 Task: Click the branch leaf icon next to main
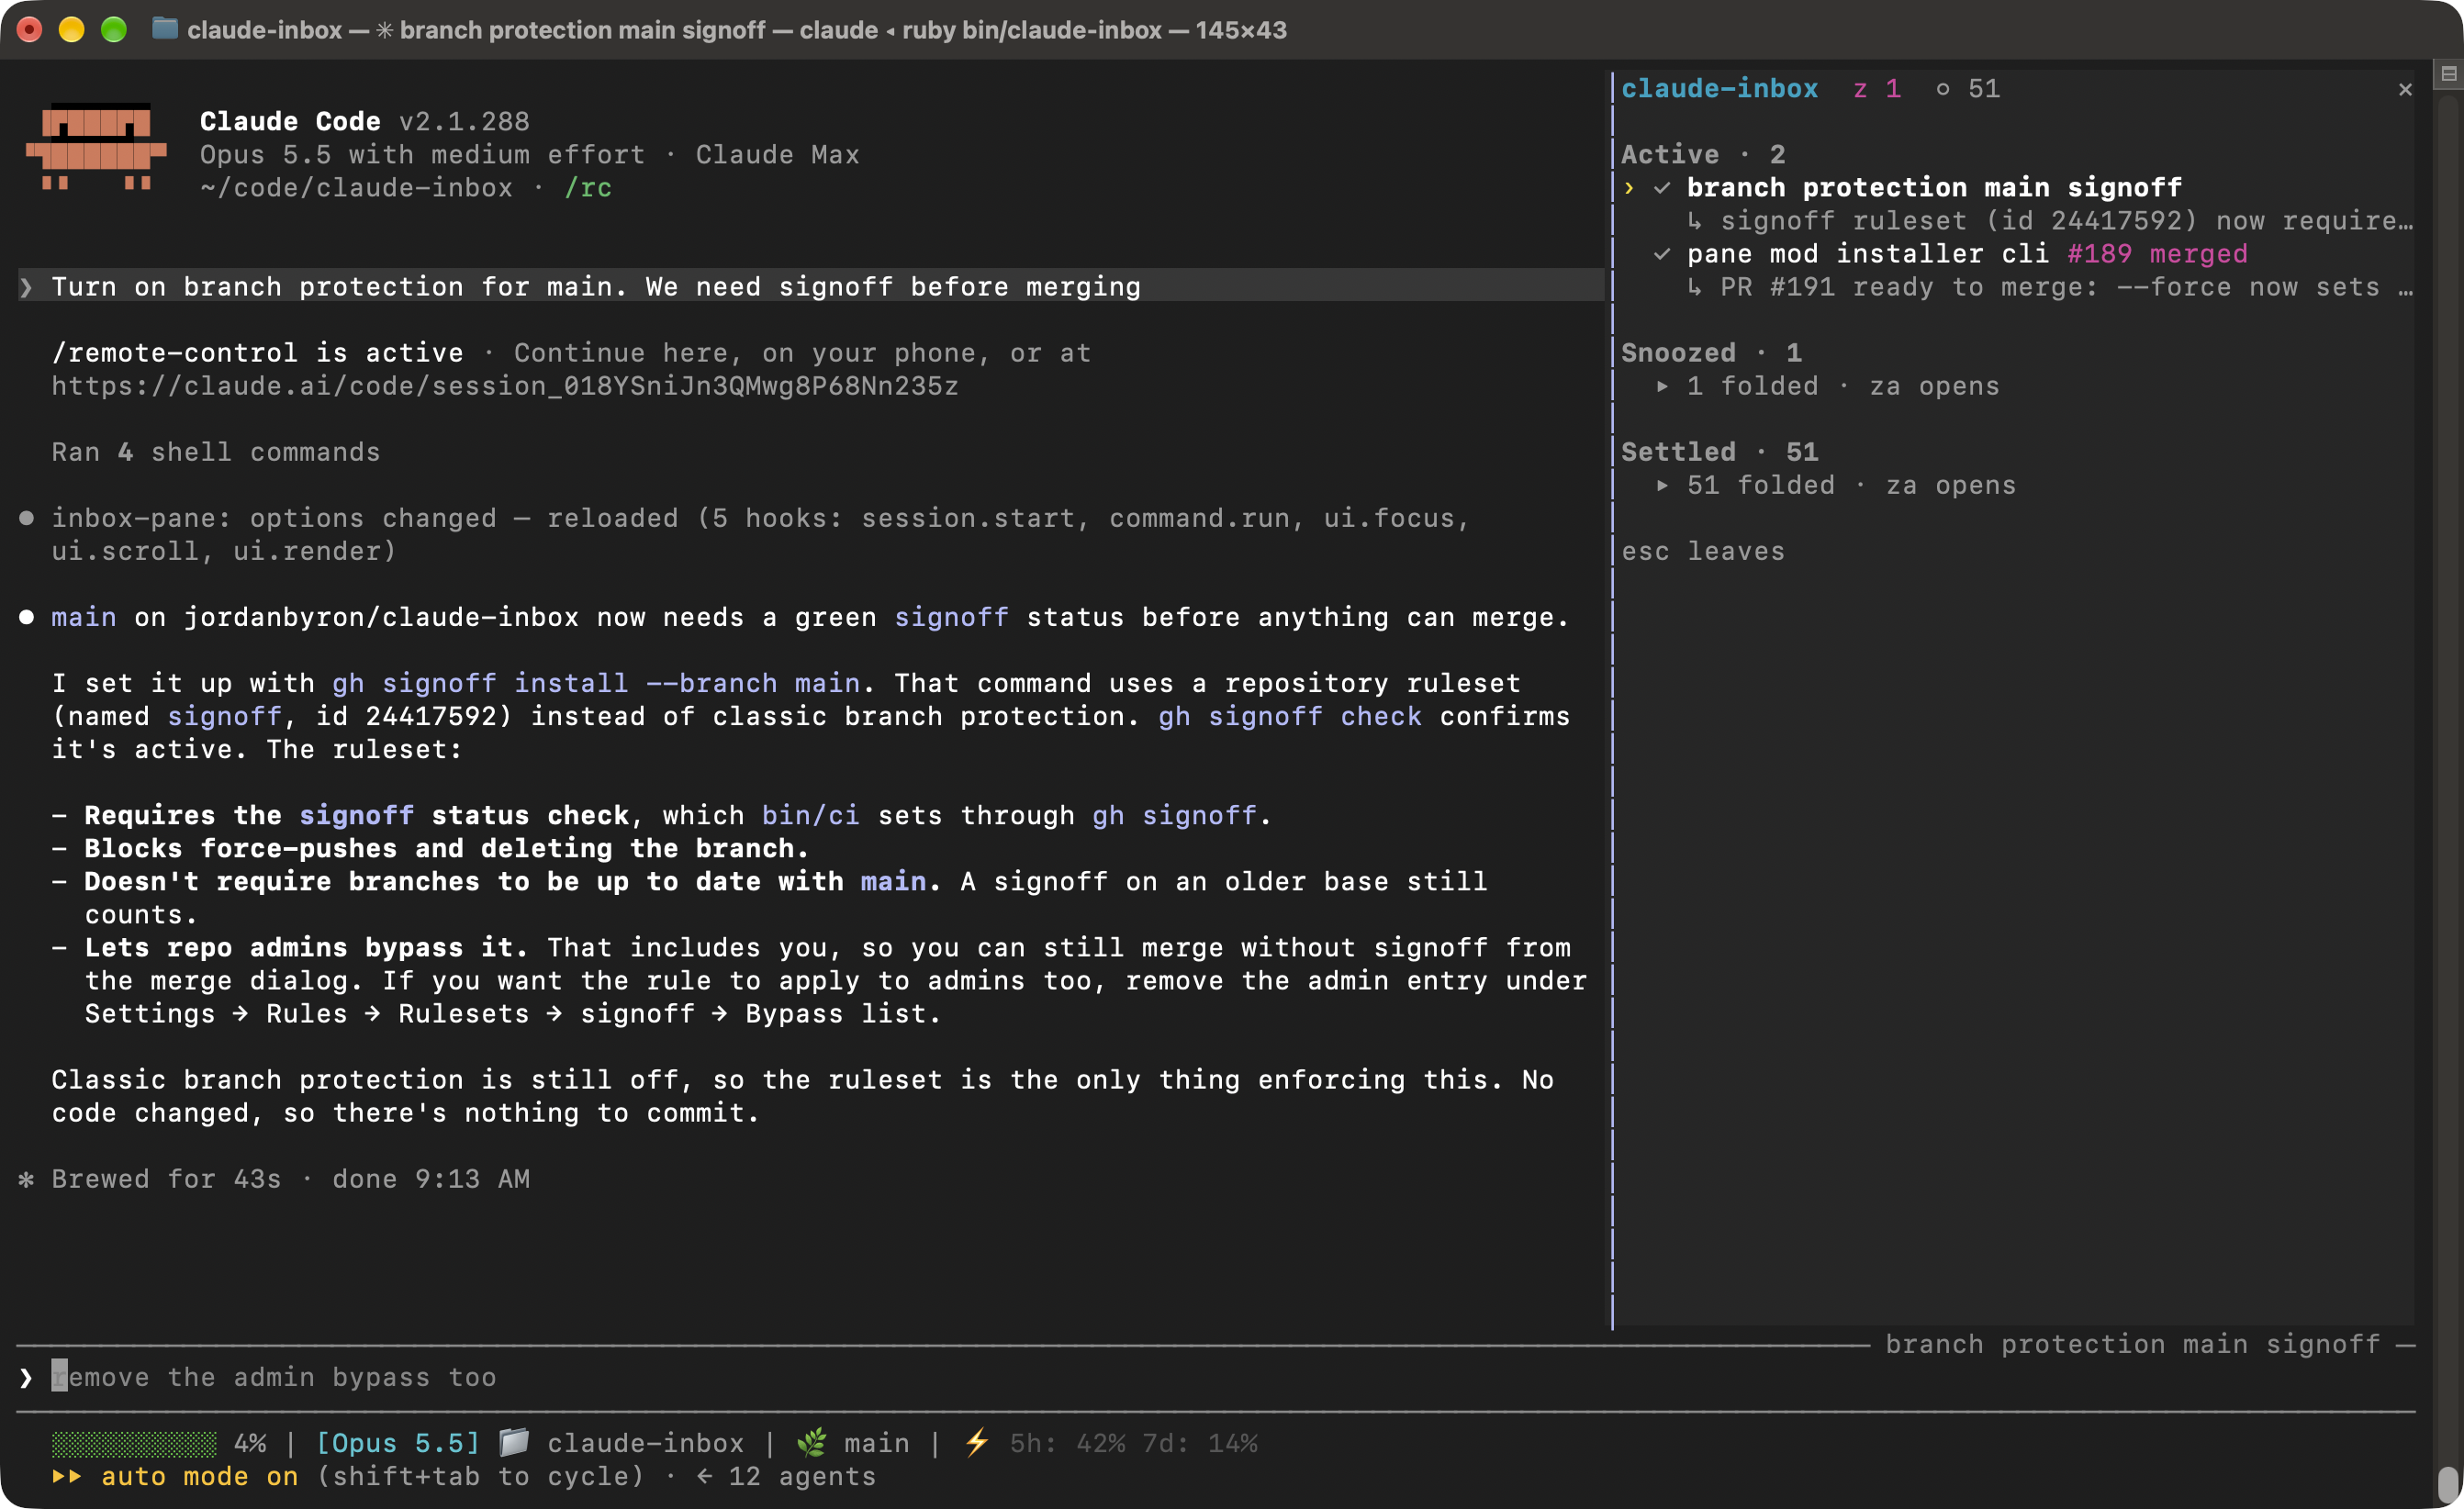coord(811,1442)
